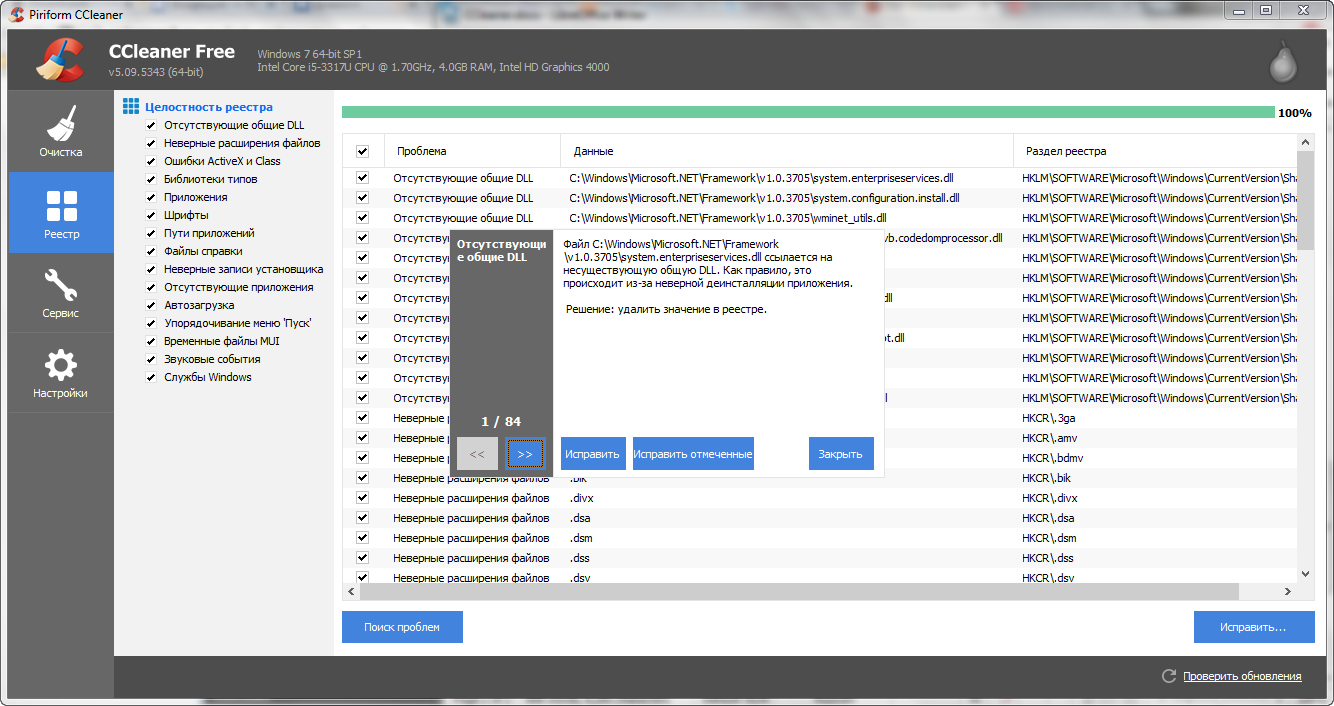Toggle Файлы справки checkbox
Screen dimensions: 1334x706
coord(151,251)
